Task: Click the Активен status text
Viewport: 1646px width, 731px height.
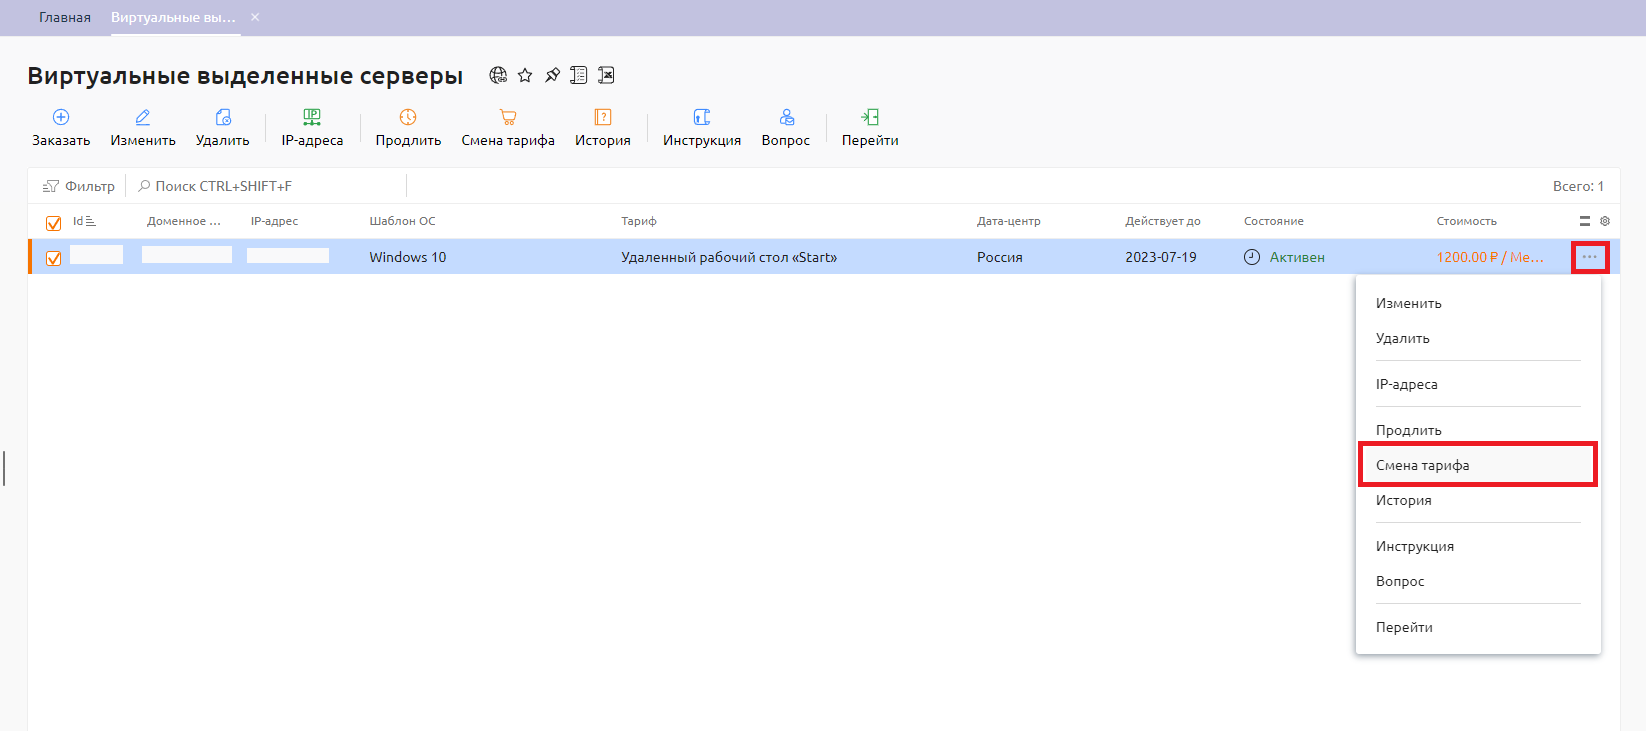Action: tap(1297, 257)
